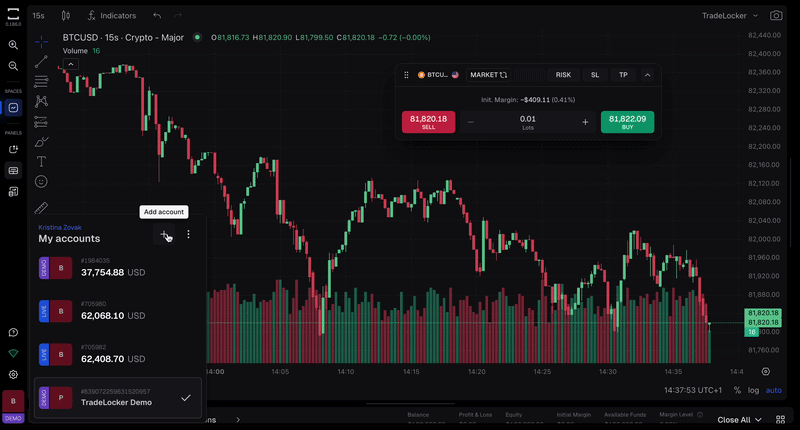Click the SELL 81,820.18 button
Viewport: 800px width, 430px height.
[429, 122]
